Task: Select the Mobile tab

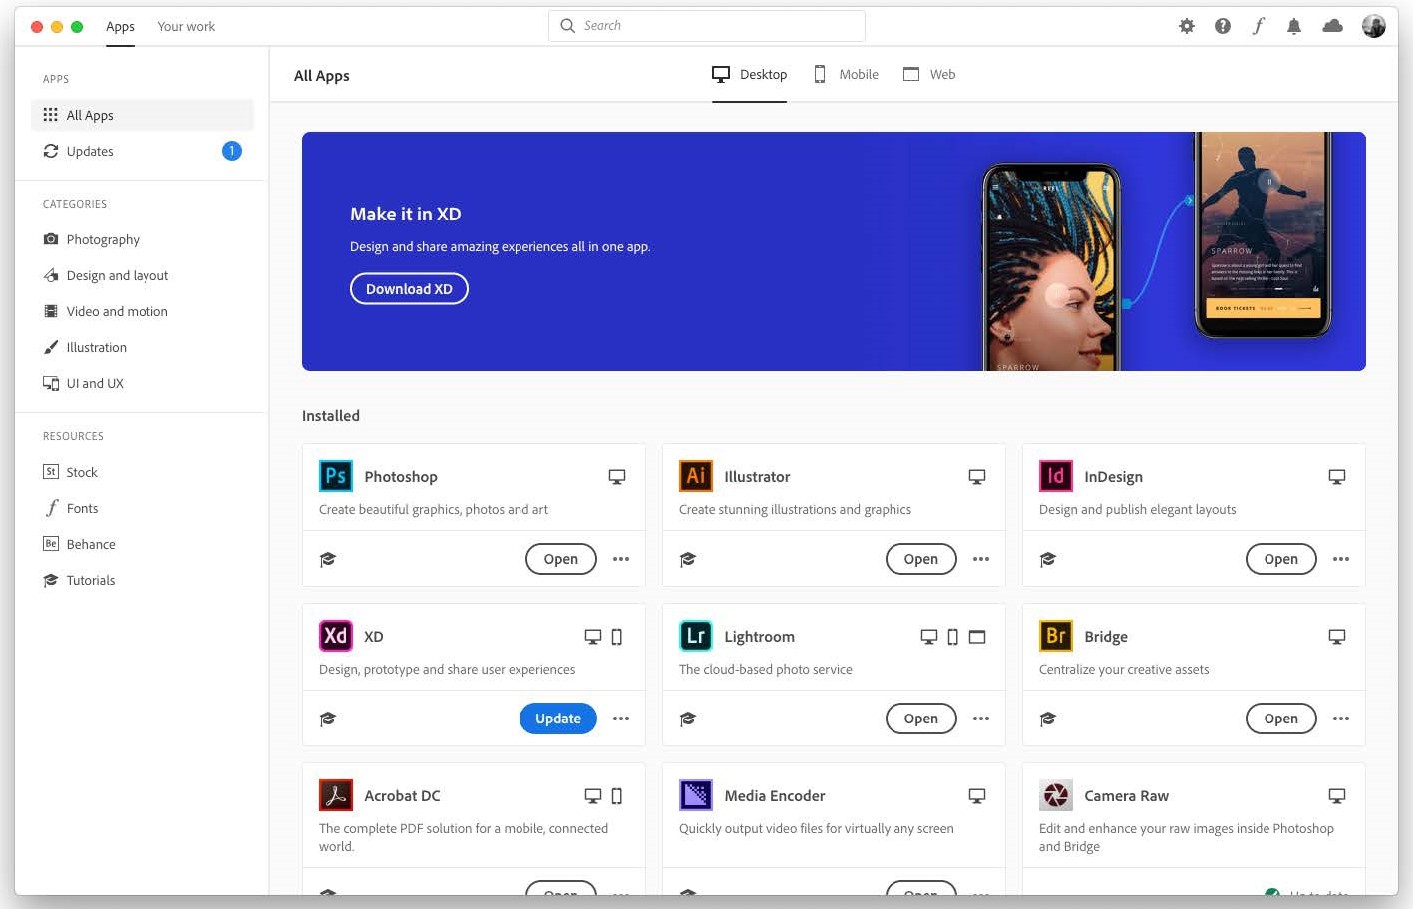Action: coord(846,75)
